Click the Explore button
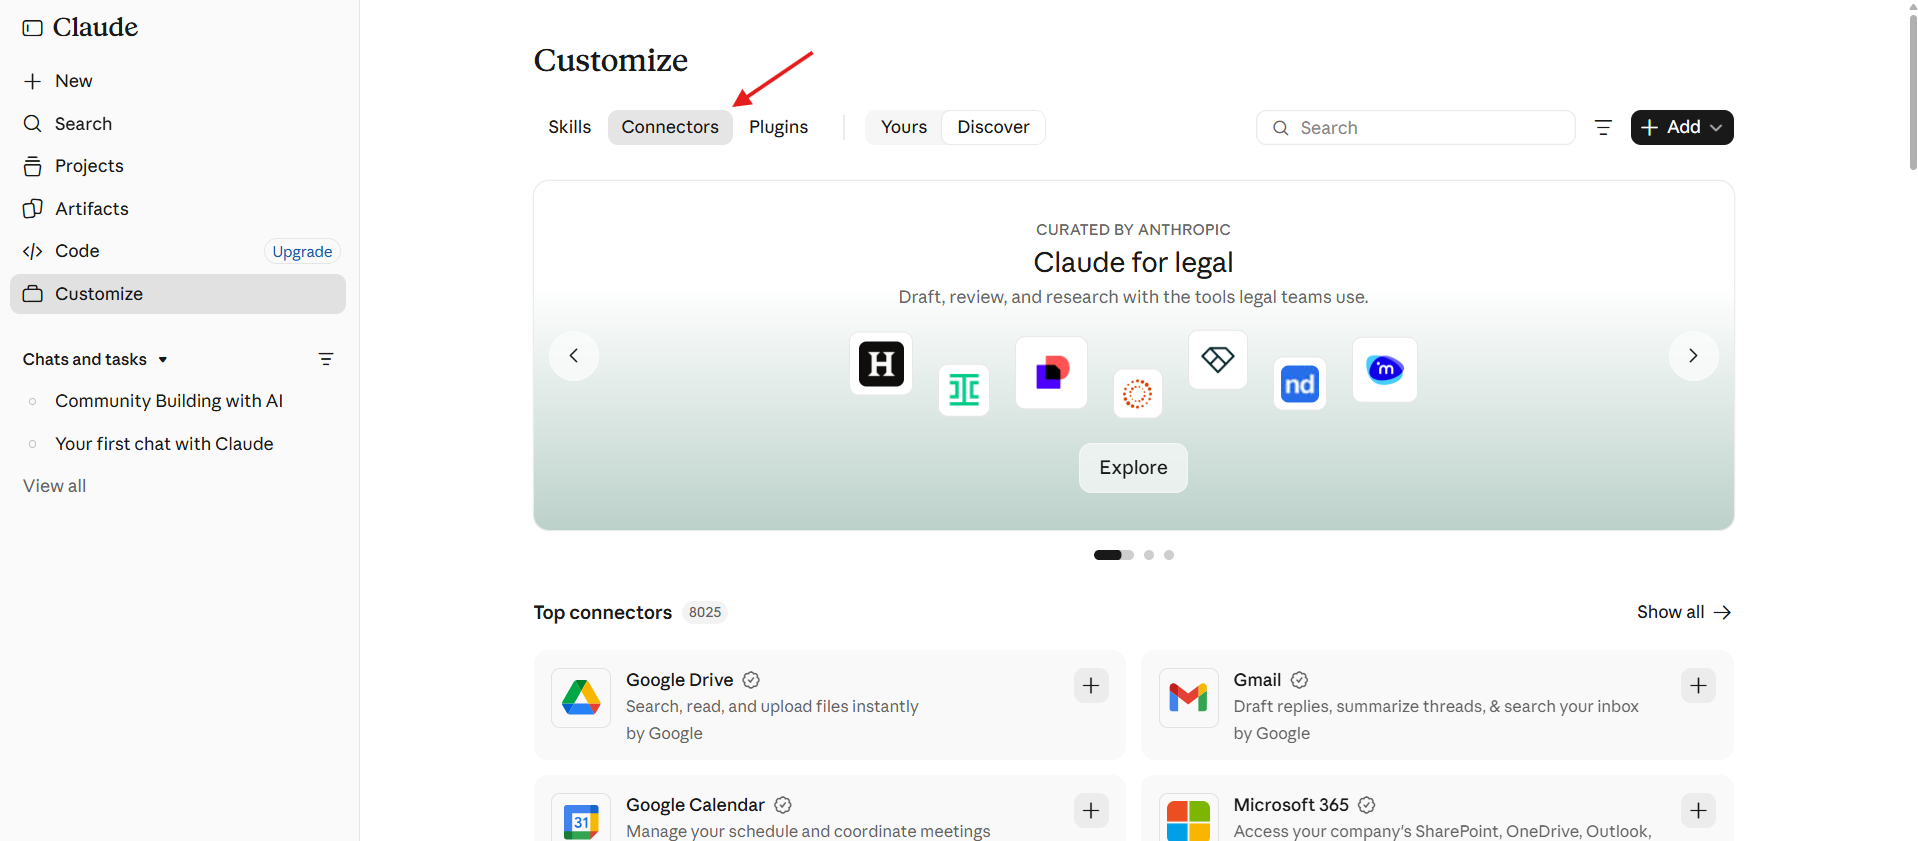The image size is (1918, 841). [x=1133, y=468]
